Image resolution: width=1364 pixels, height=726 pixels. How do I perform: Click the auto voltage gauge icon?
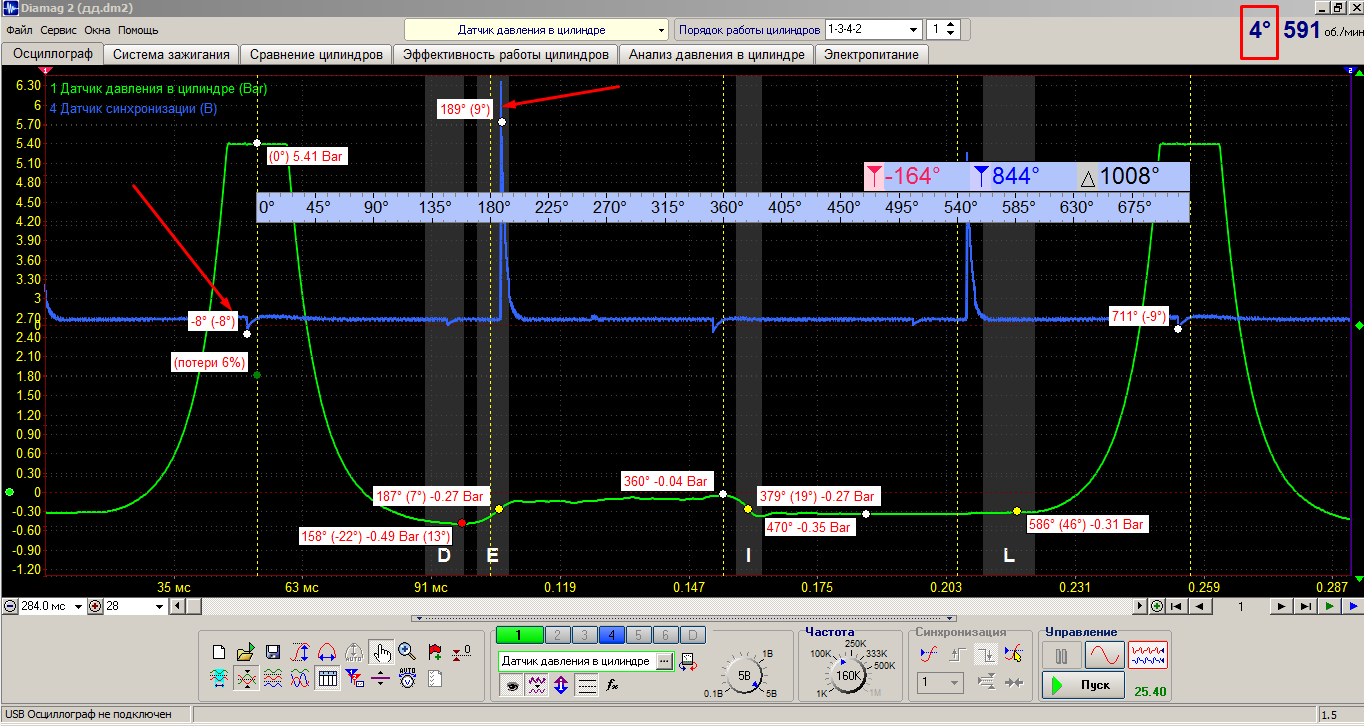click(x=407, y=679)
